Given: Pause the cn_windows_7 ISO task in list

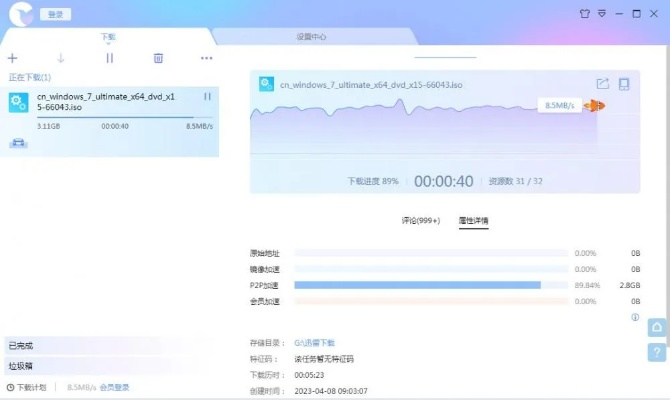Looking at the screenshot, I should pyautogui.click(x=207, y=96).
